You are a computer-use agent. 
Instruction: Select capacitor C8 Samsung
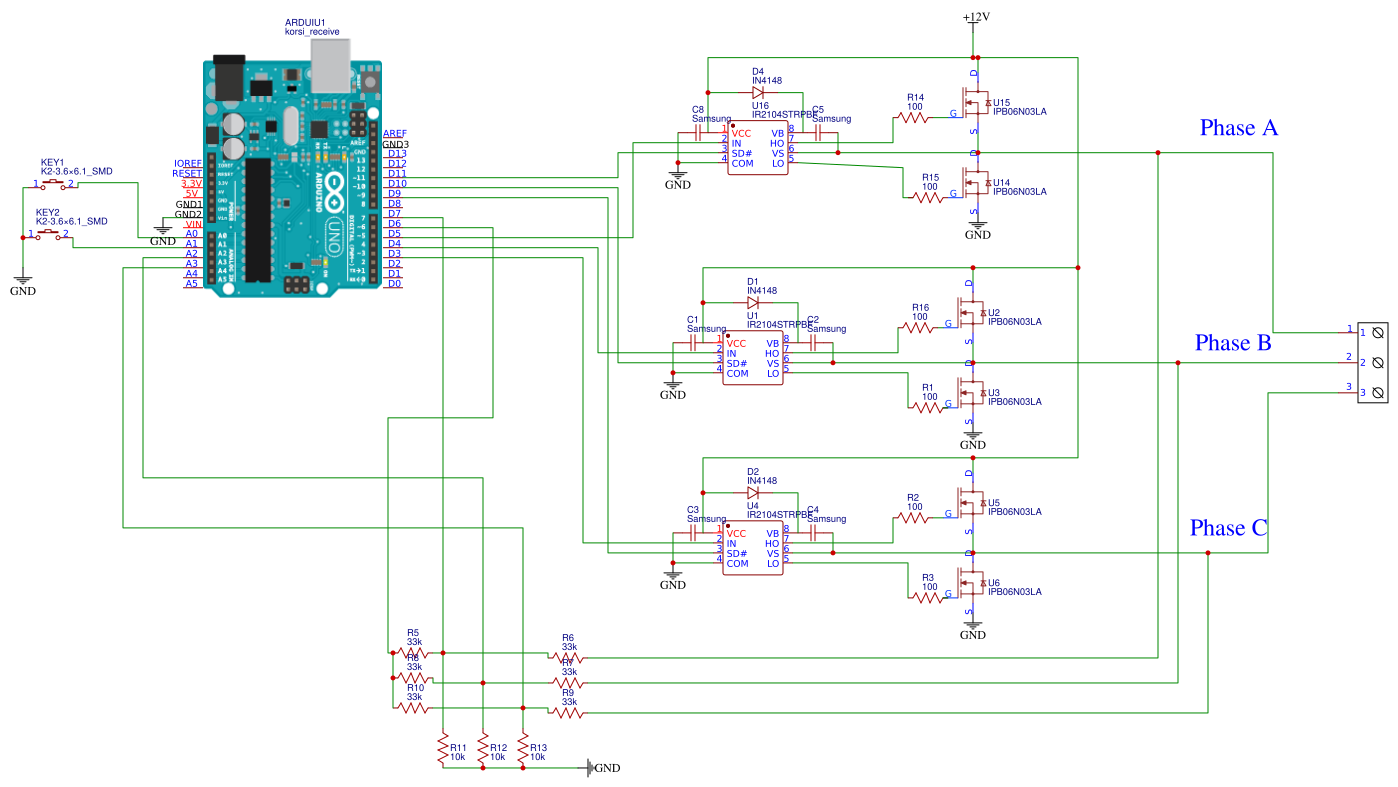click(700, 133)
